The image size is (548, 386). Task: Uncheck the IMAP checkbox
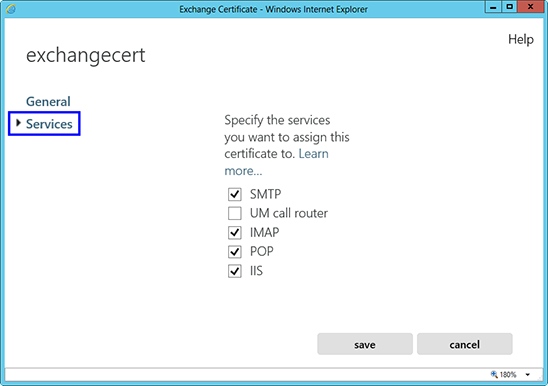click(x=235, y=233)
